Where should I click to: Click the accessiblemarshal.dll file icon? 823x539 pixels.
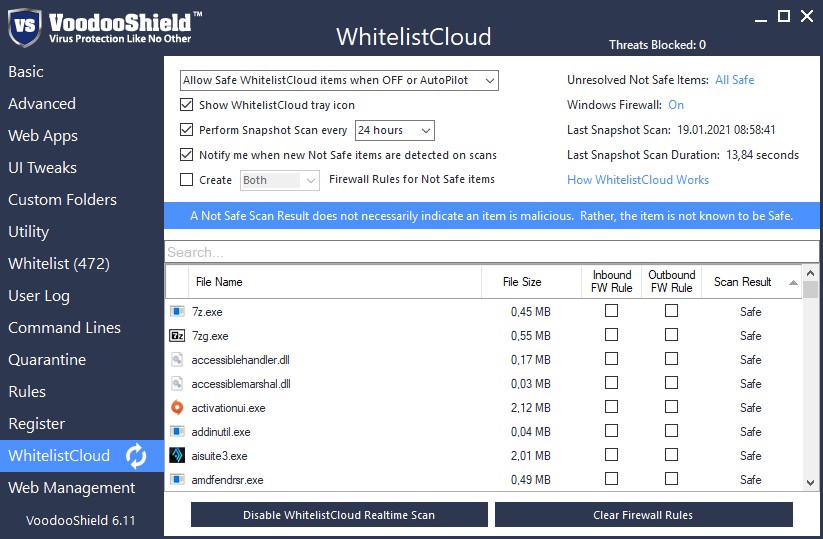coord(177,384)
